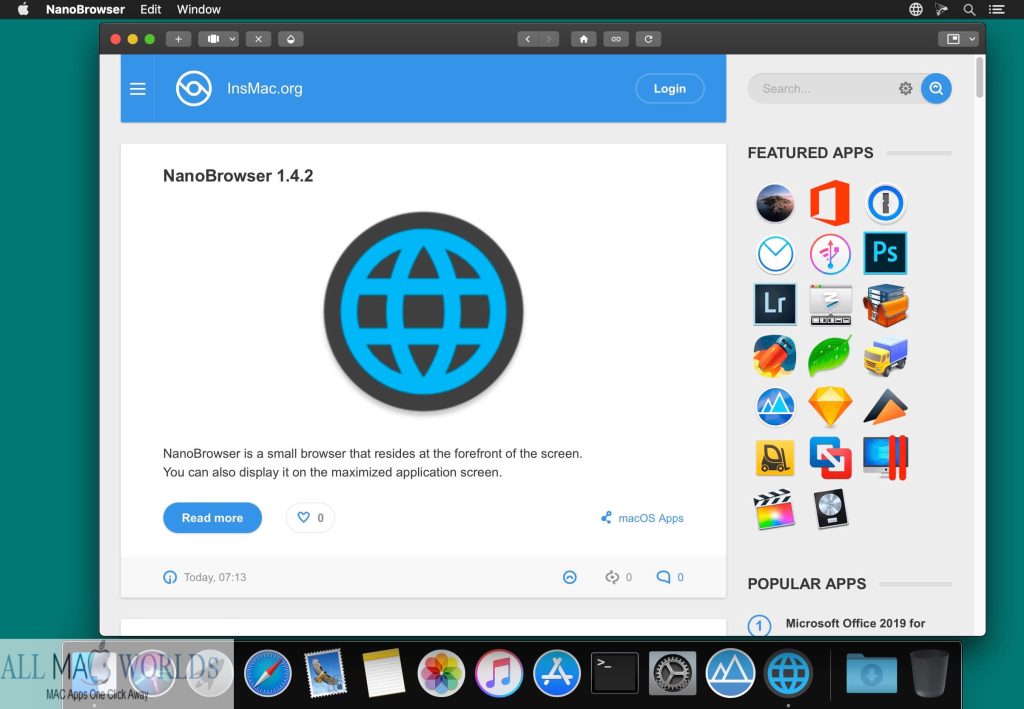The image size is (1024, 709).
Task: Launch Terminal from the Dock
Action: click(x=615, y=672)
